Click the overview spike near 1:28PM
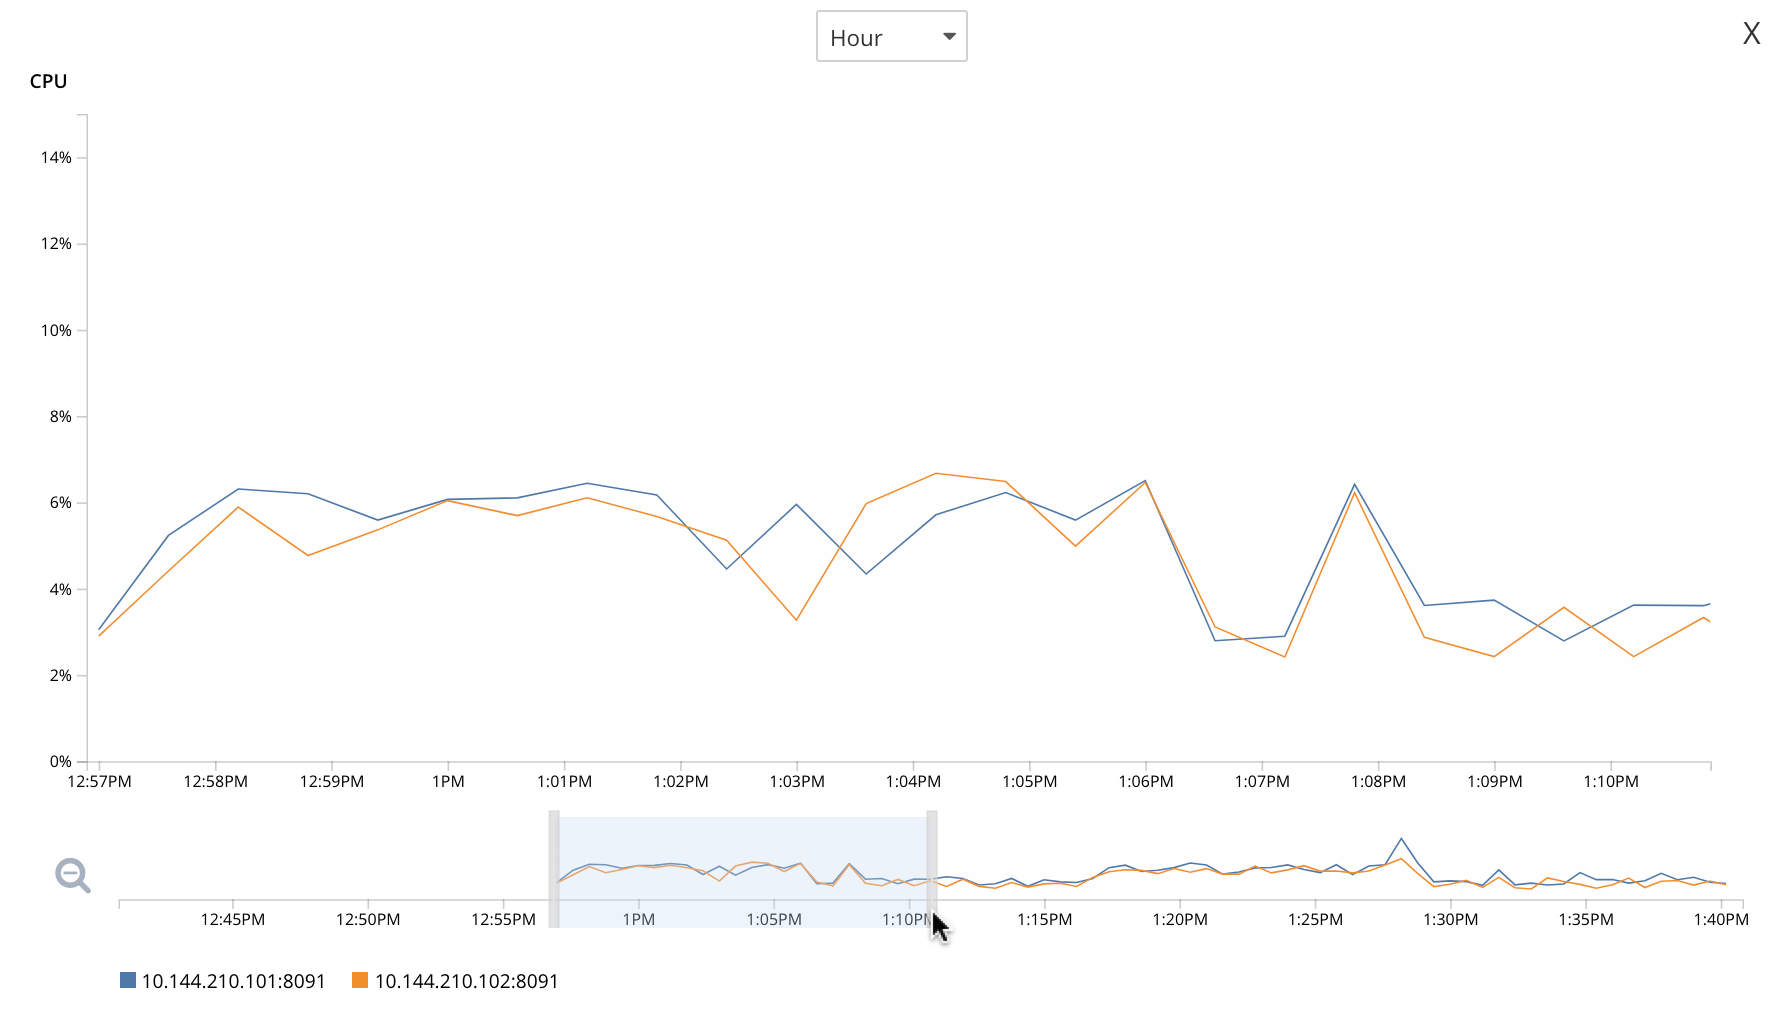 1401,839
